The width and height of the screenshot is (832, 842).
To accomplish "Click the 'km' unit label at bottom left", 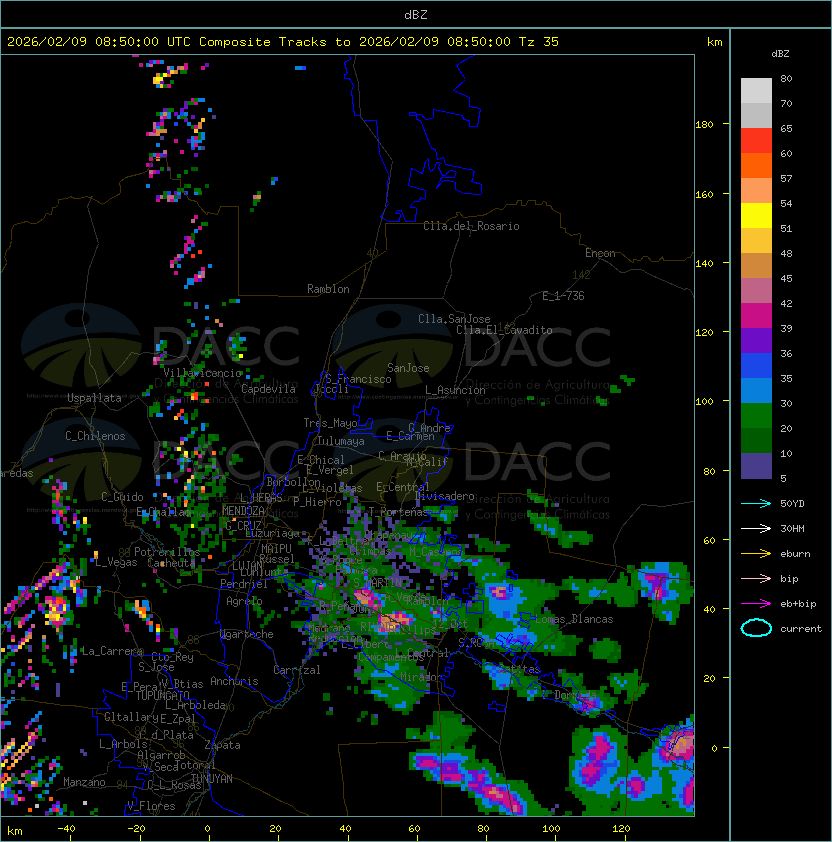I will [x=15, y=831].
